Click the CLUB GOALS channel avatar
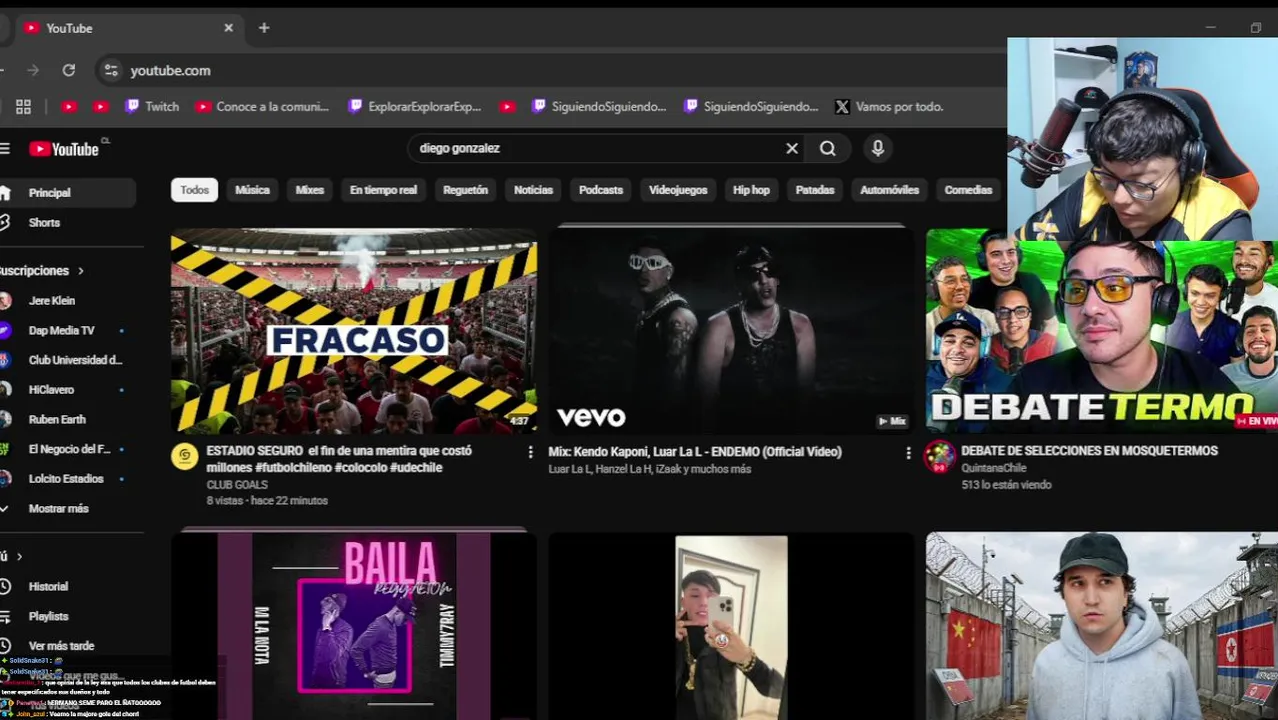1278x720 pixels. click(184, 456)
